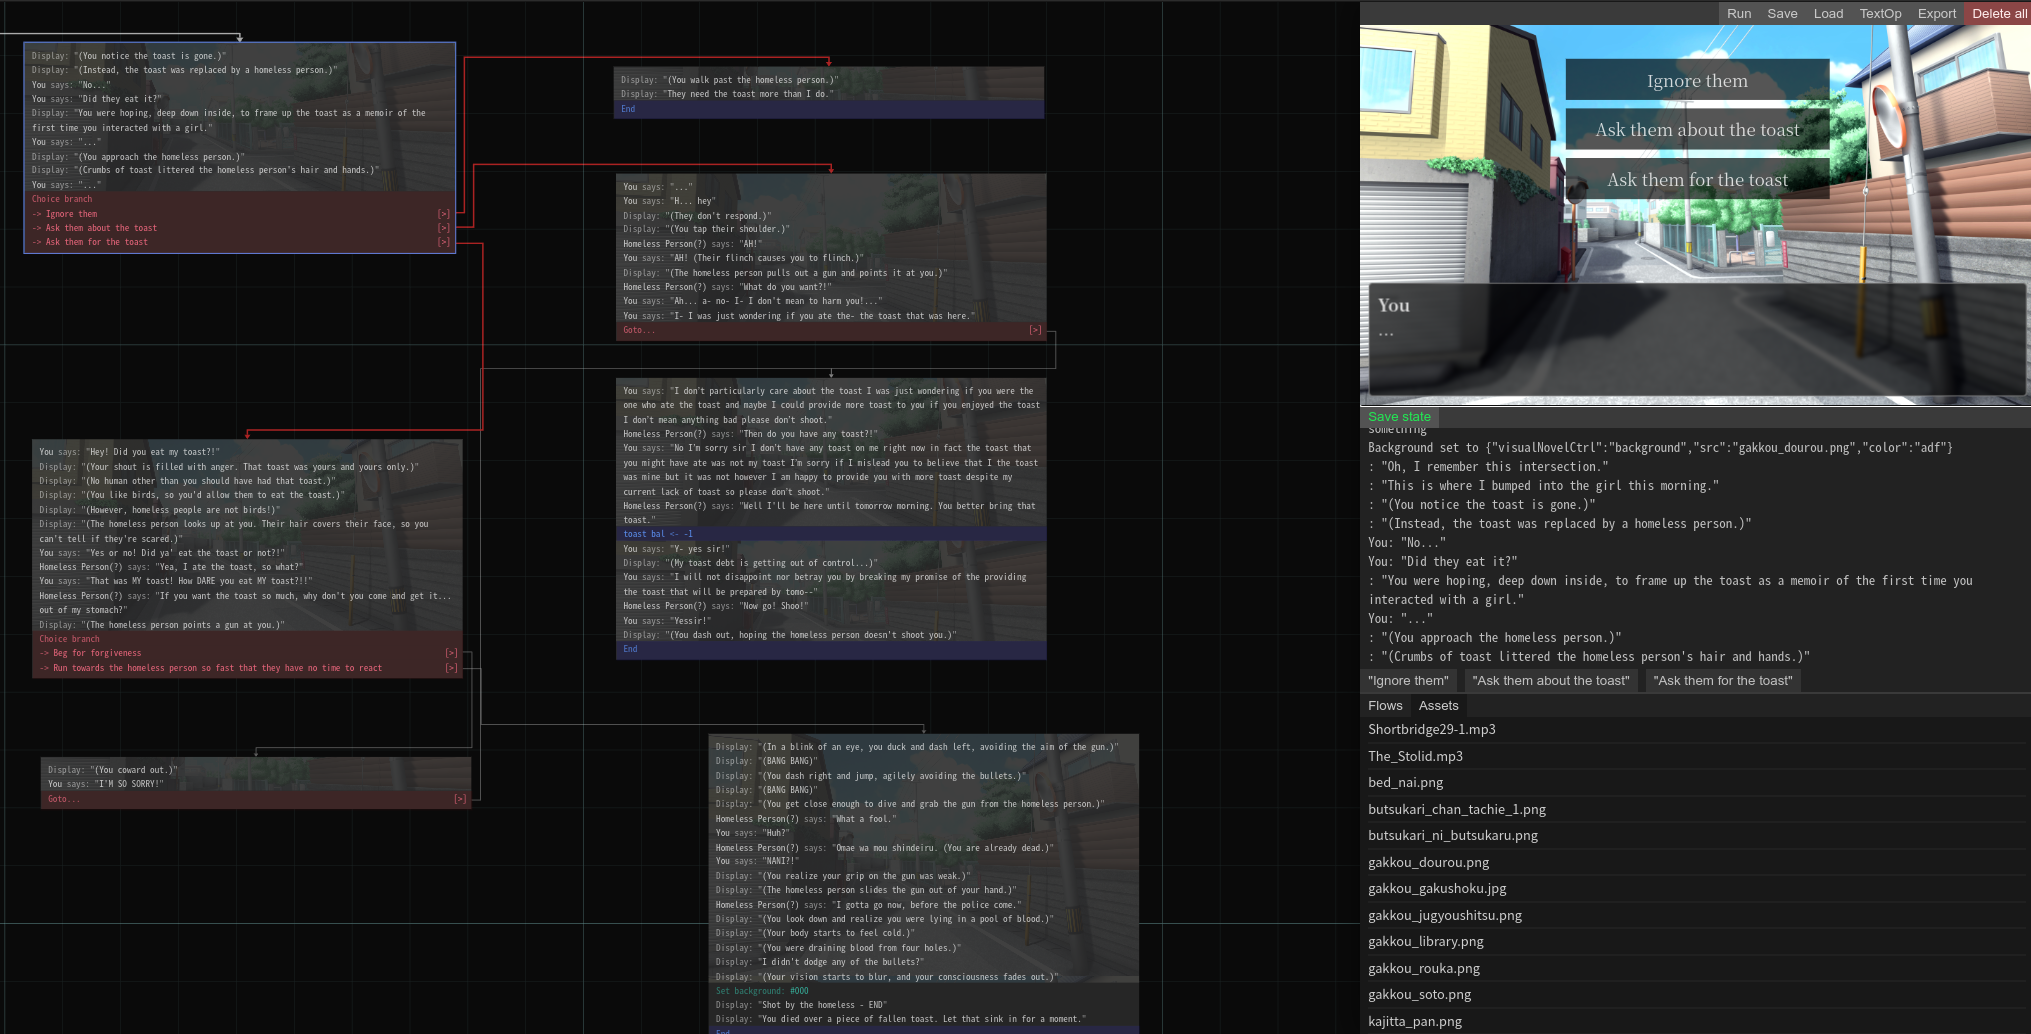Select the "Ask them for the toast" history choice
The height and width of the screenshot is (1034, 2031).
click(x=1722, y=681)
